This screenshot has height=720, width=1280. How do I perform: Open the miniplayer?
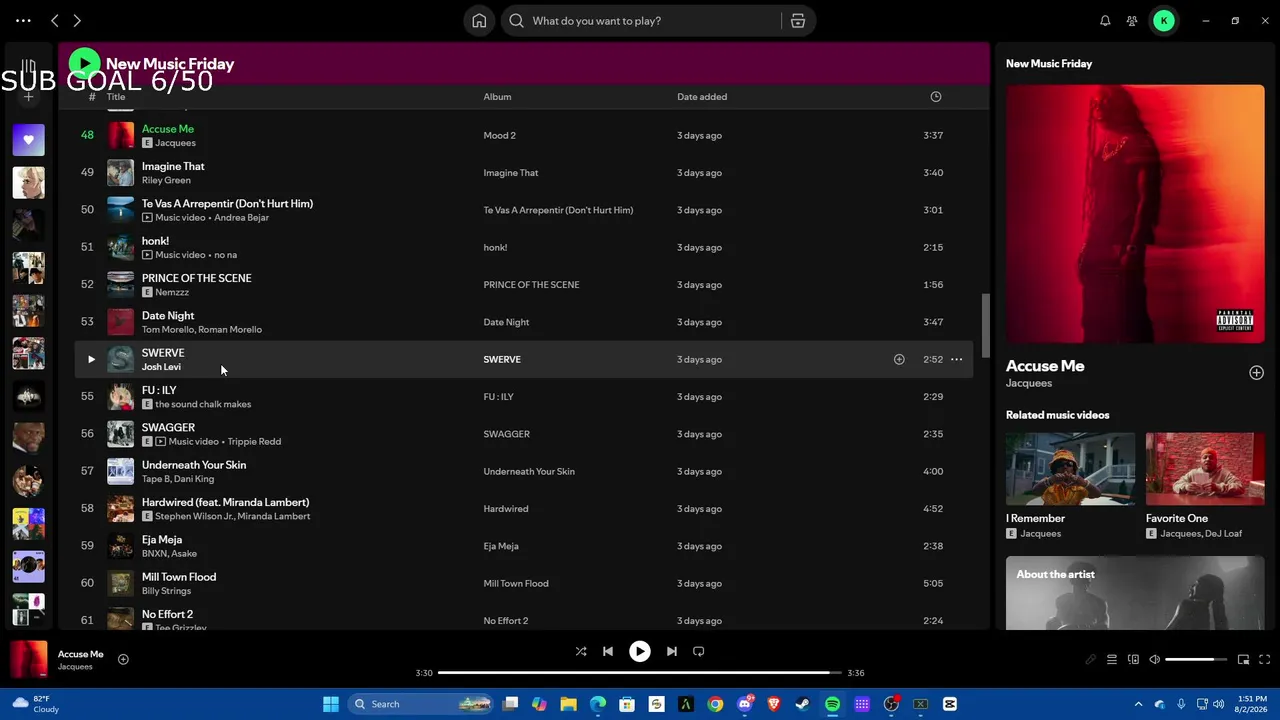(1243, 659)
